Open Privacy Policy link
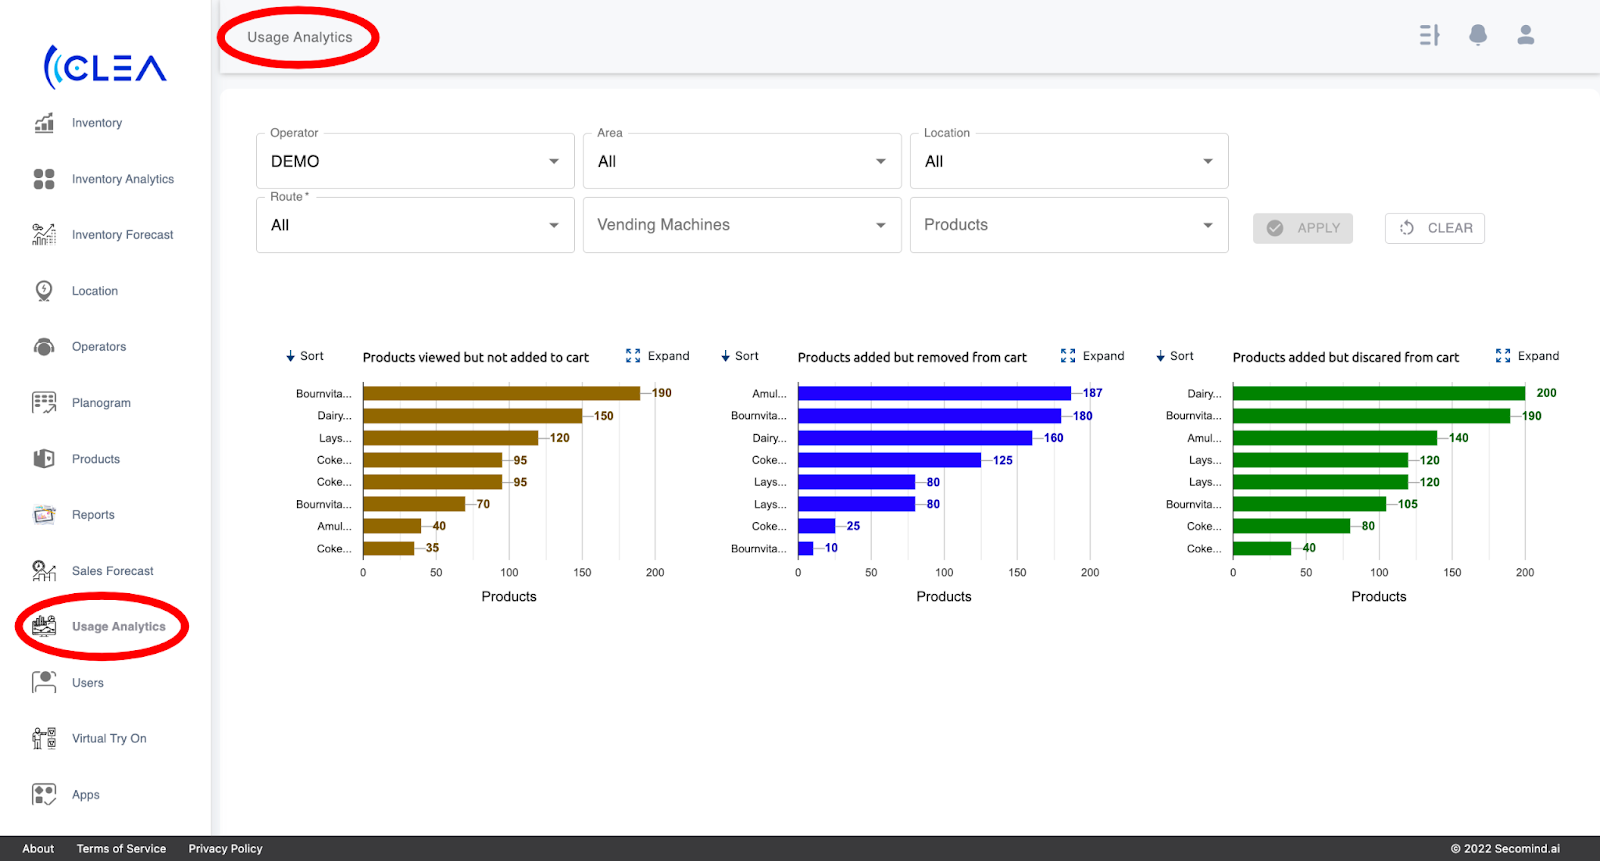 (x=226, y=849)
